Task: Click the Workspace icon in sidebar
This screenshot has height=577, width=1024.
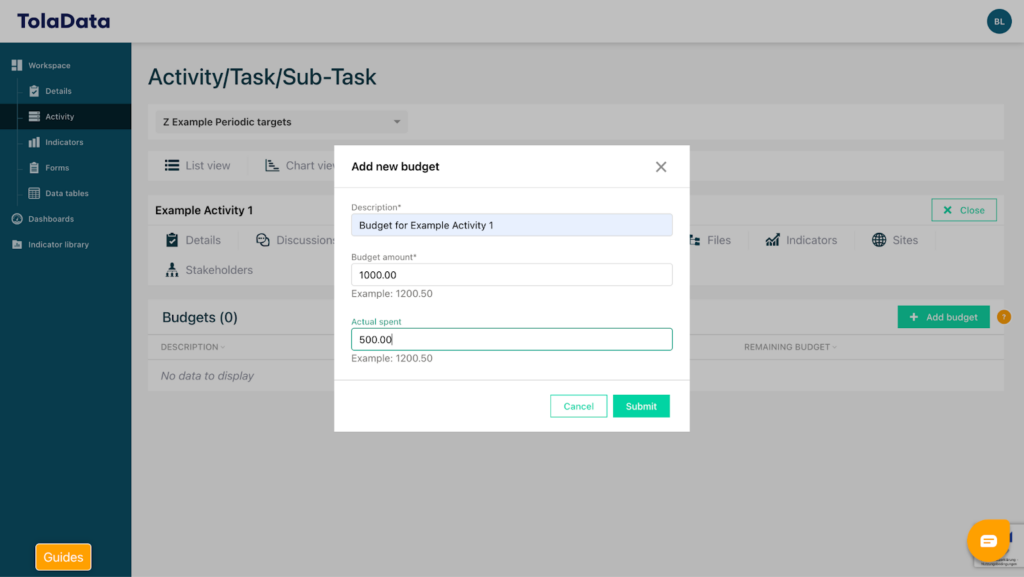Action: [17, 66]
